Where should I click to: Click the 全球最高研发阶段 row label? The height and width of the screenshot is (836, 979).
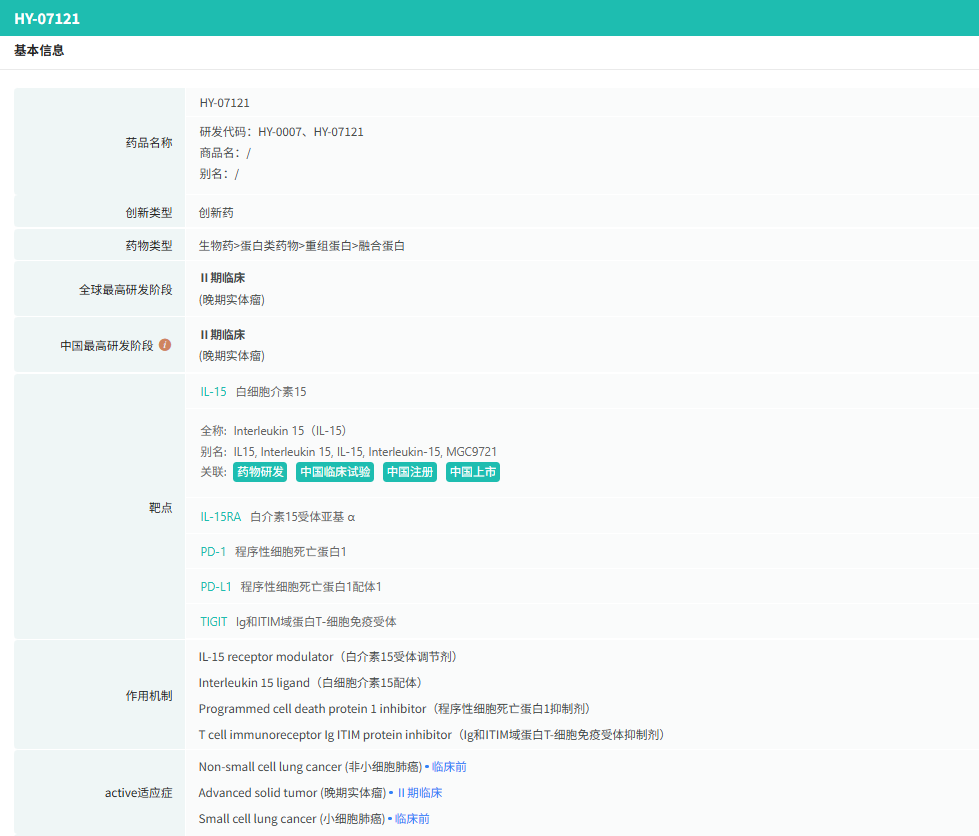125,290
